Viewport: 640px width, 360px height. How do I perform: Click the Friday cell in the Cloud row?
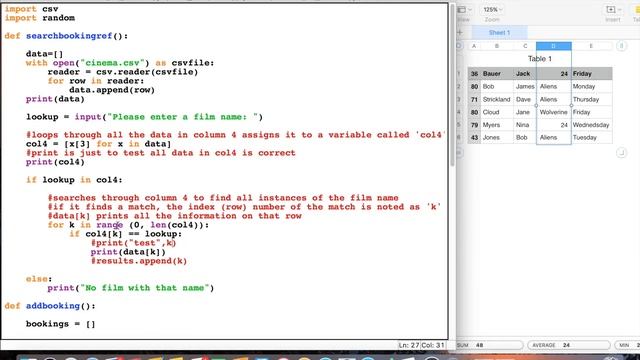tap(591, 112)
